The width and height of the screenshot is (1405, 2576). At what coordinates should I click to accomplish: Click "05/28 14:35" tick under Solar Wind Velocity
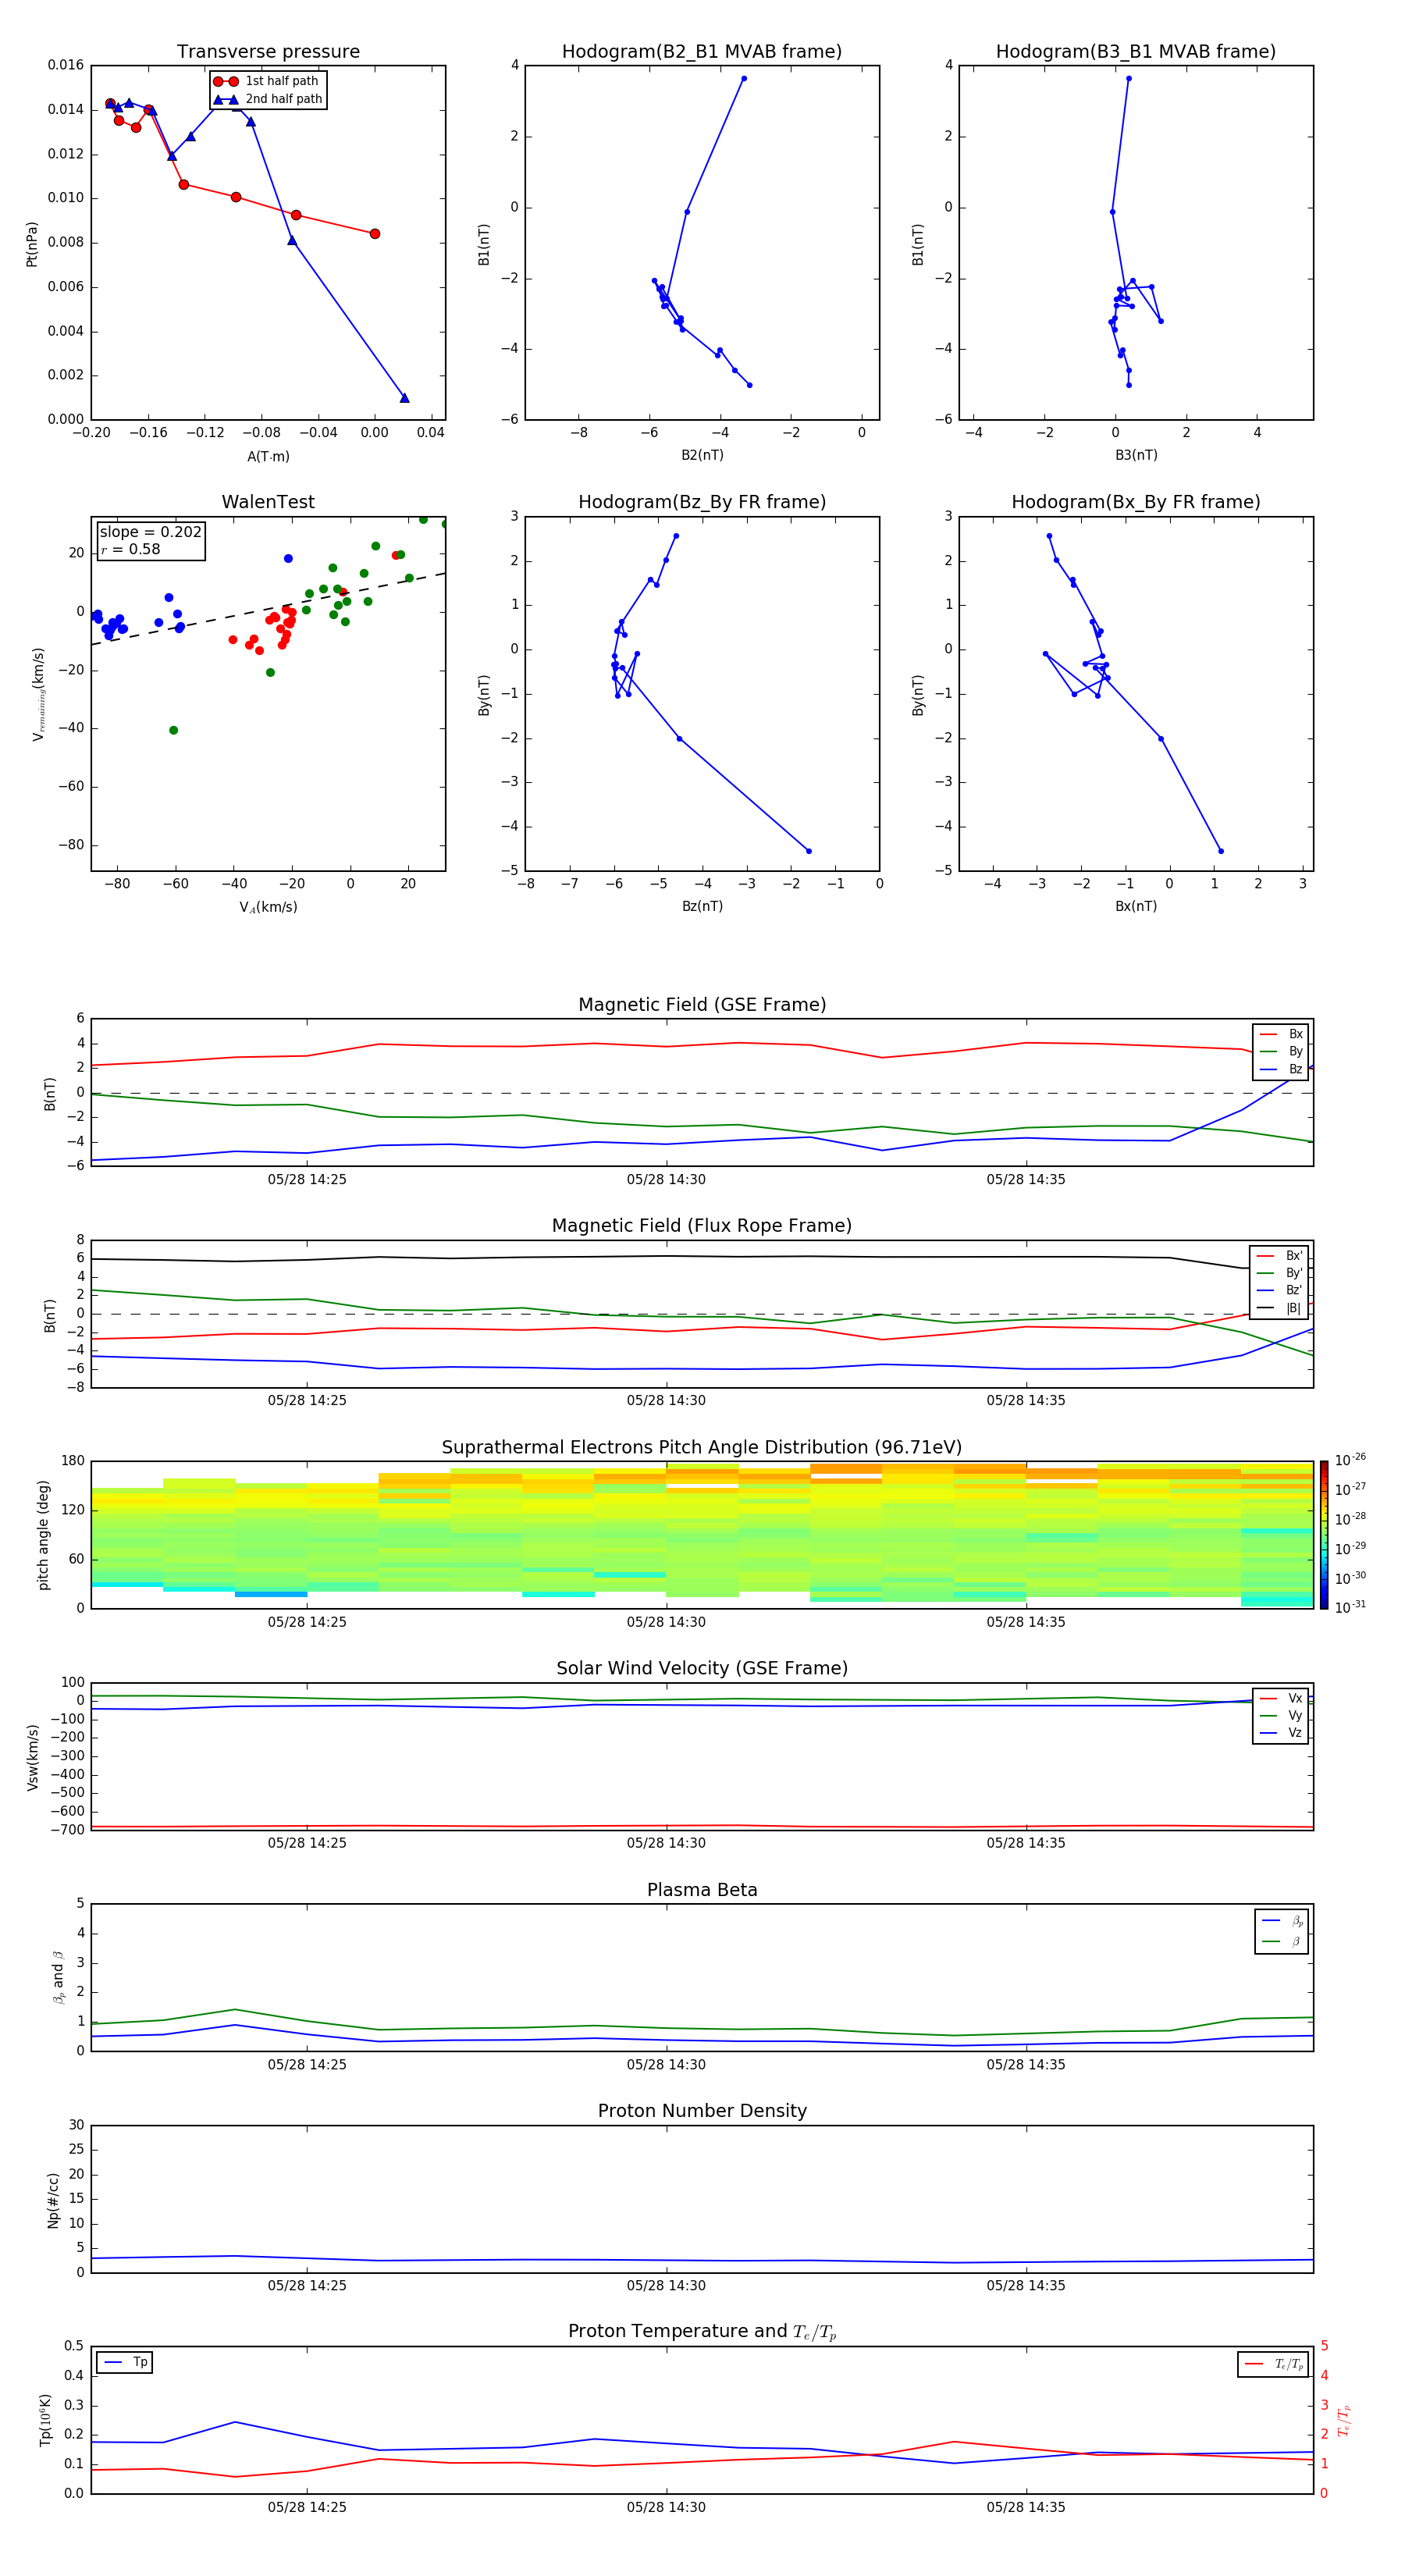tap(1026, 1842)
